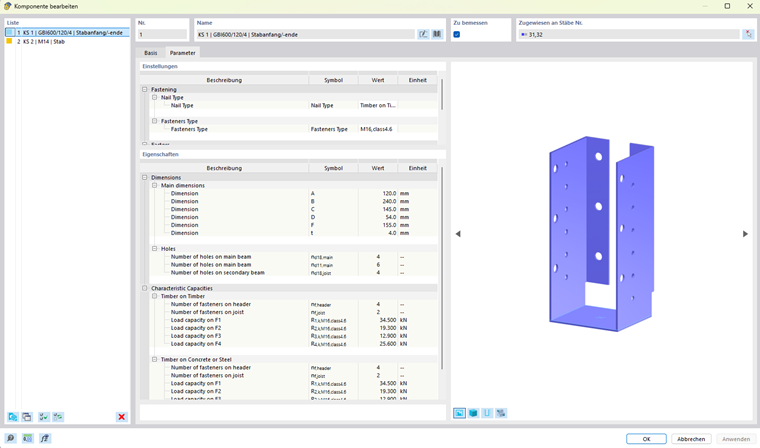Switch to the Parameter tab
The width and height of the screenshot is (760, 448).
click(183, 53)
